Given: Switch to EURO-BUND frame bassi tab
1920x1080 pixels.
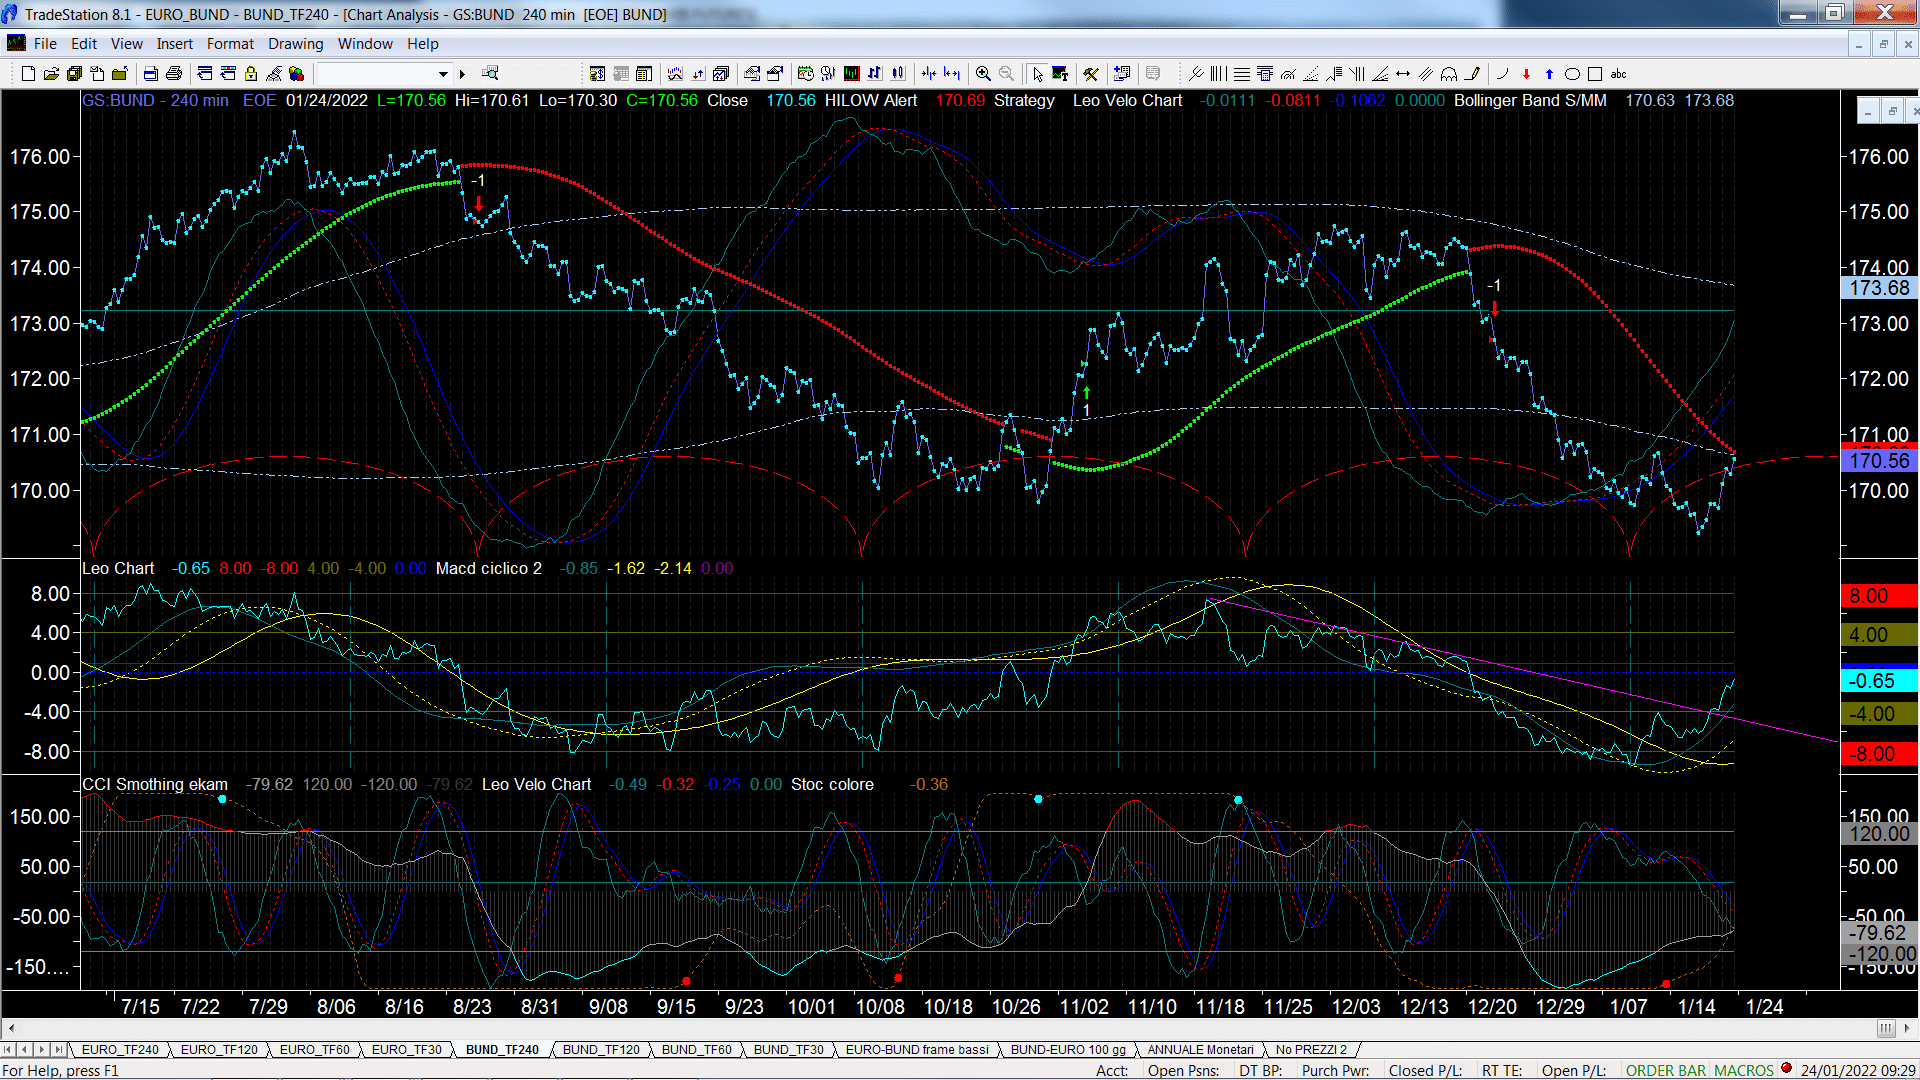Looking at the screenshot, I should click(917, 1049).
